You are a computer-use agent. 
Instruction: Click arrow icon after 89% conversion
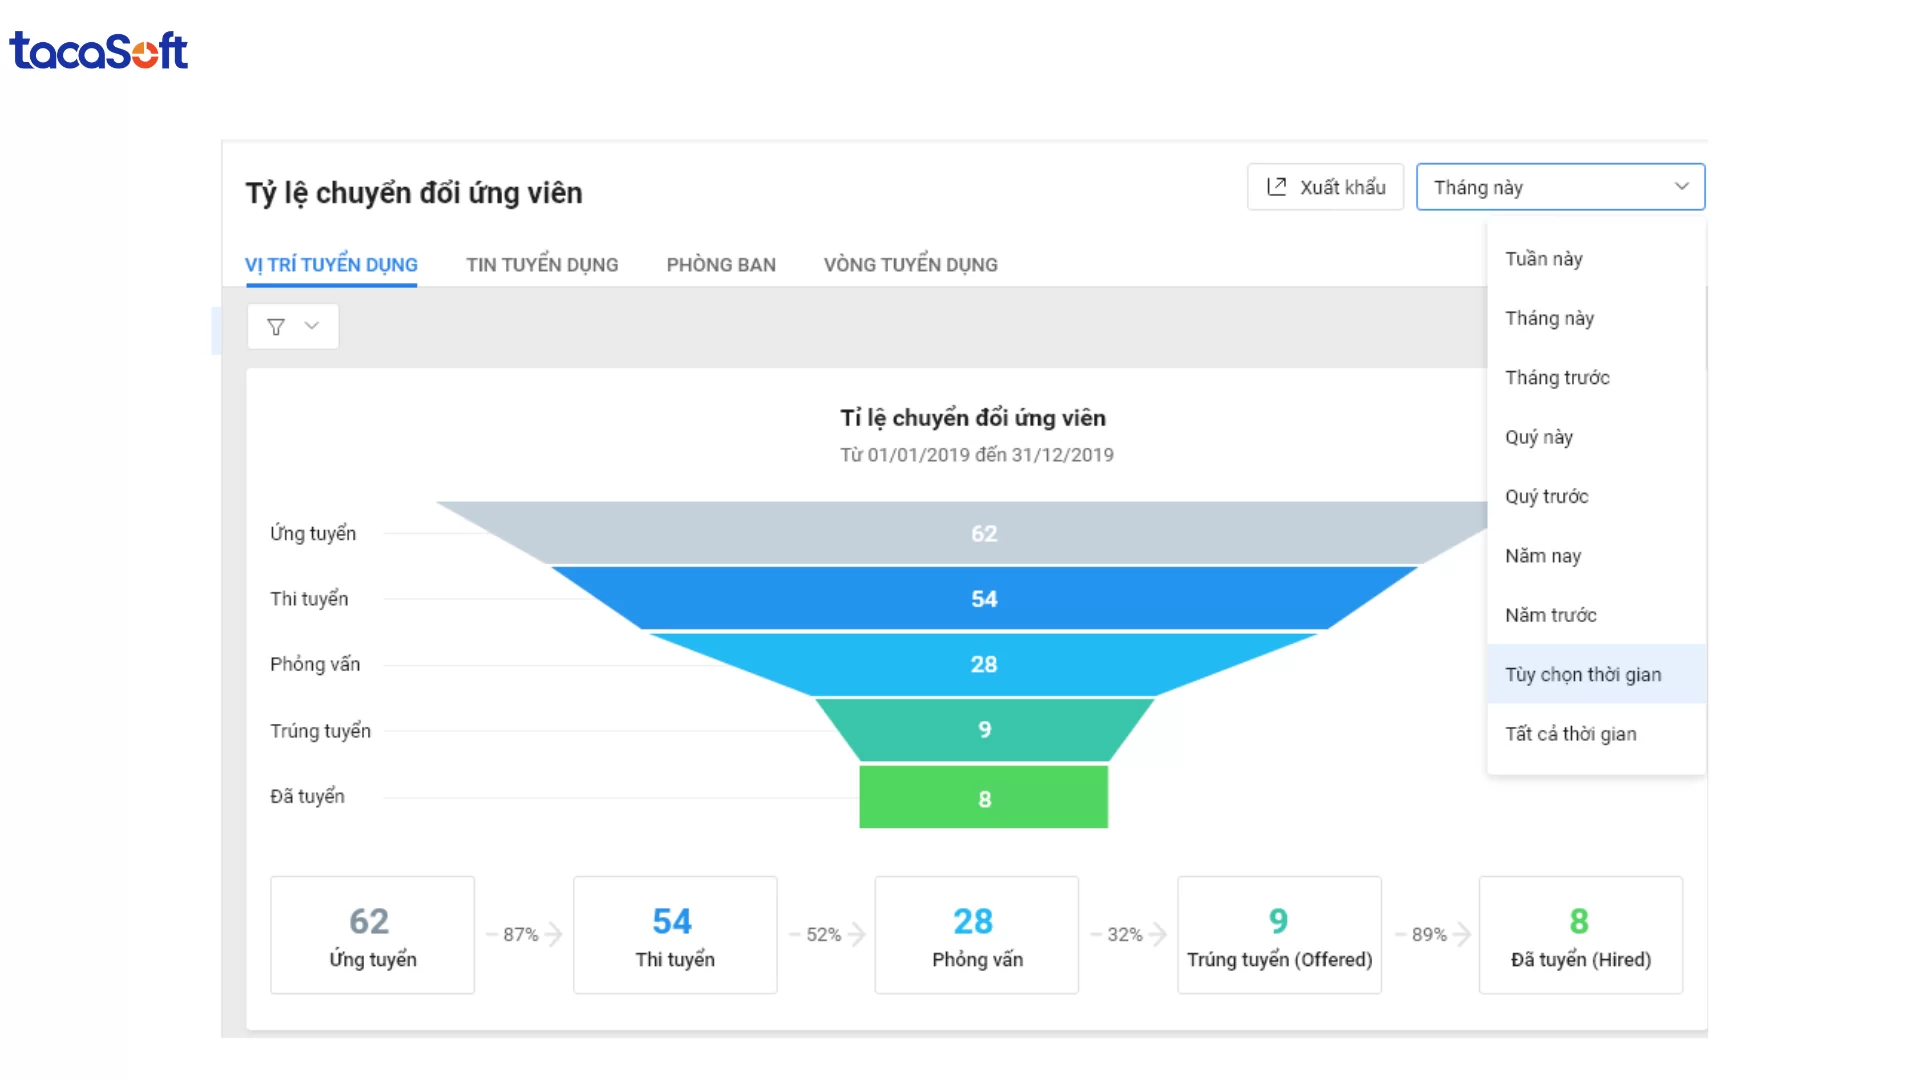pyautogui.click(x=1462, y=934)
